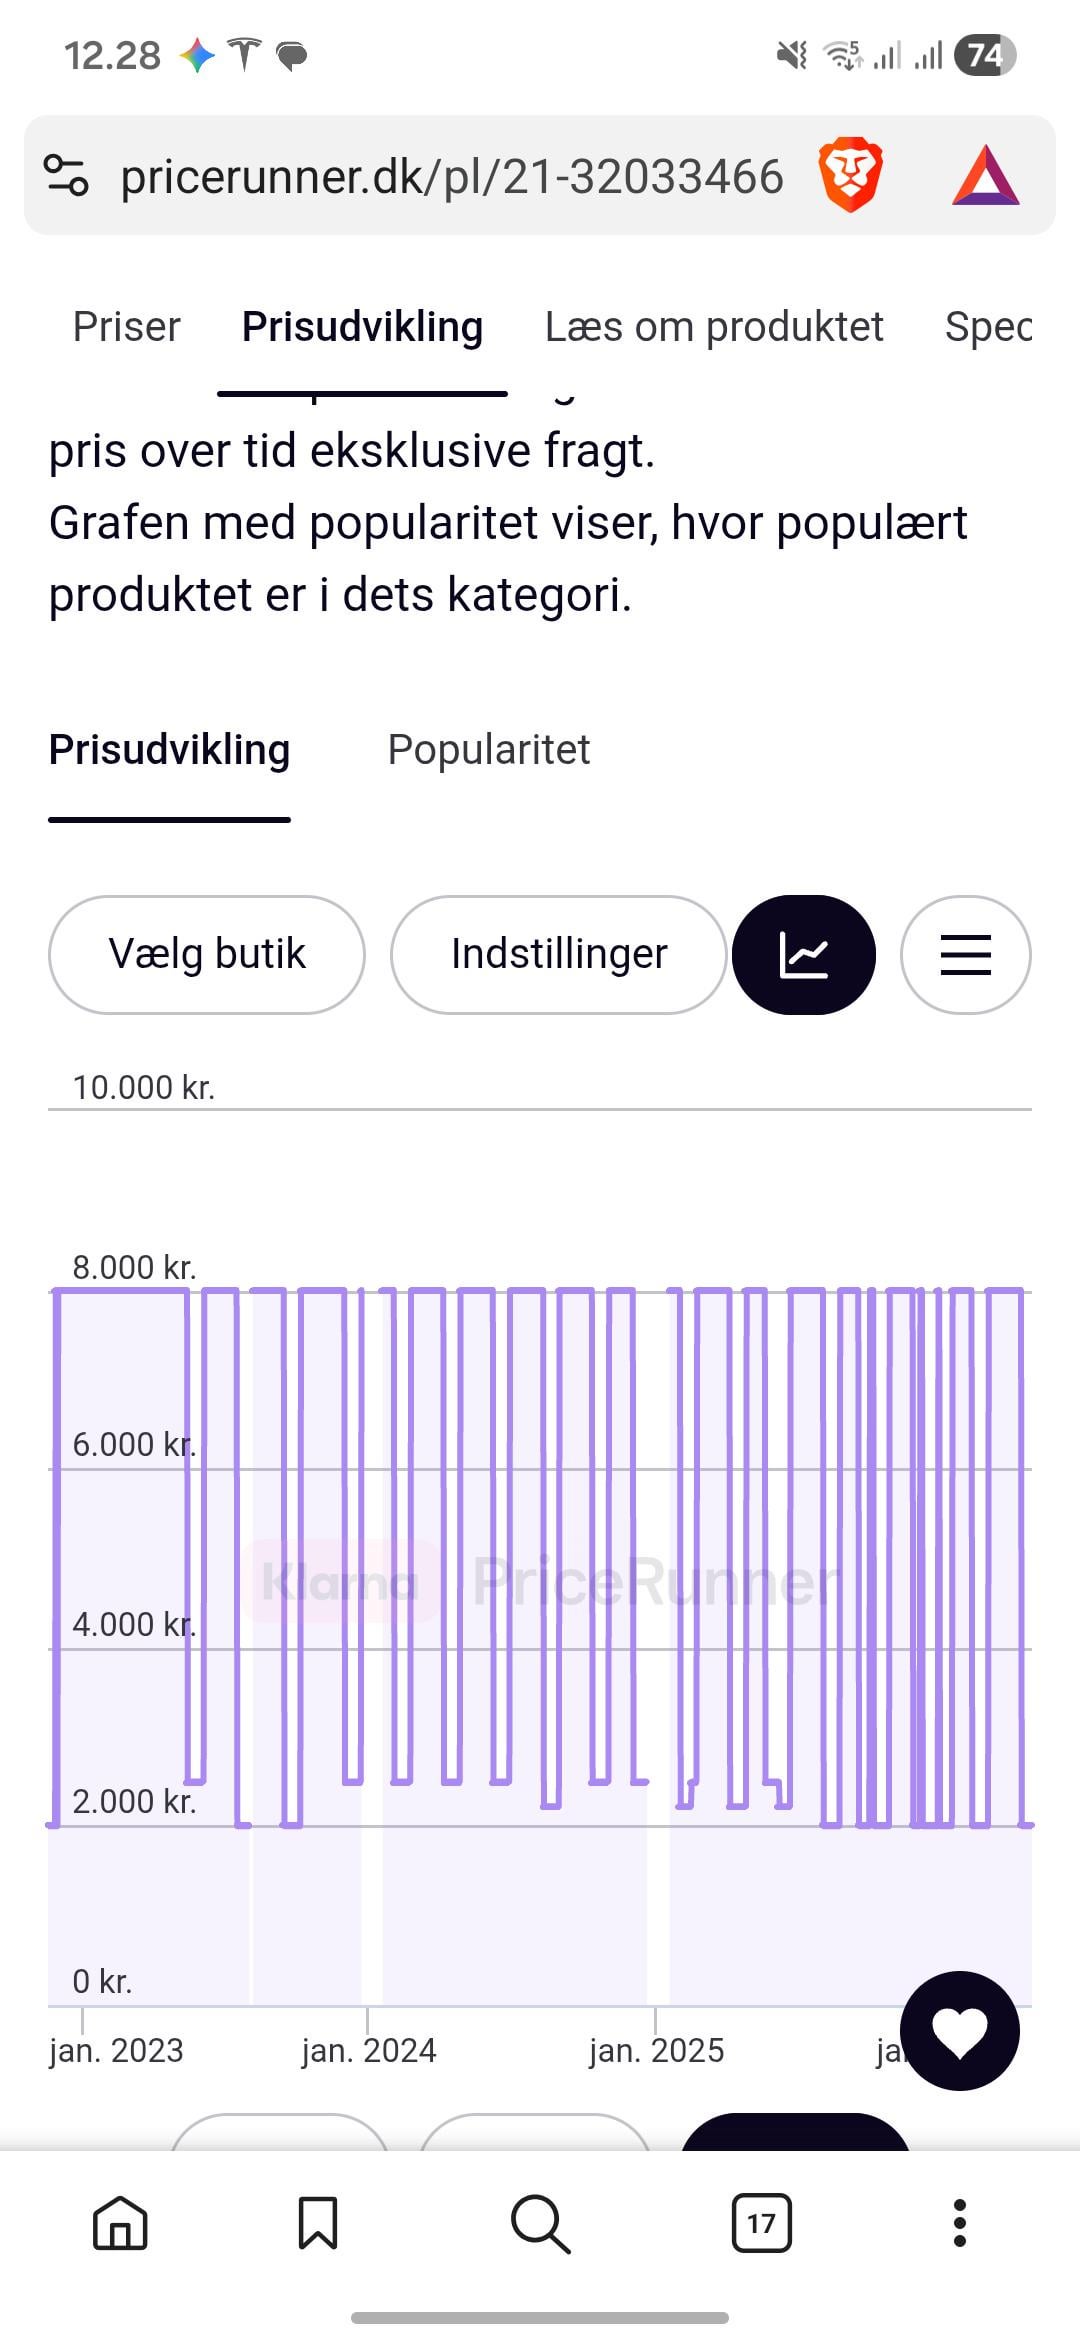Open browser bookmarks
The width and height of the screenshot is (1080, 2340).
tap(318, 2223)
